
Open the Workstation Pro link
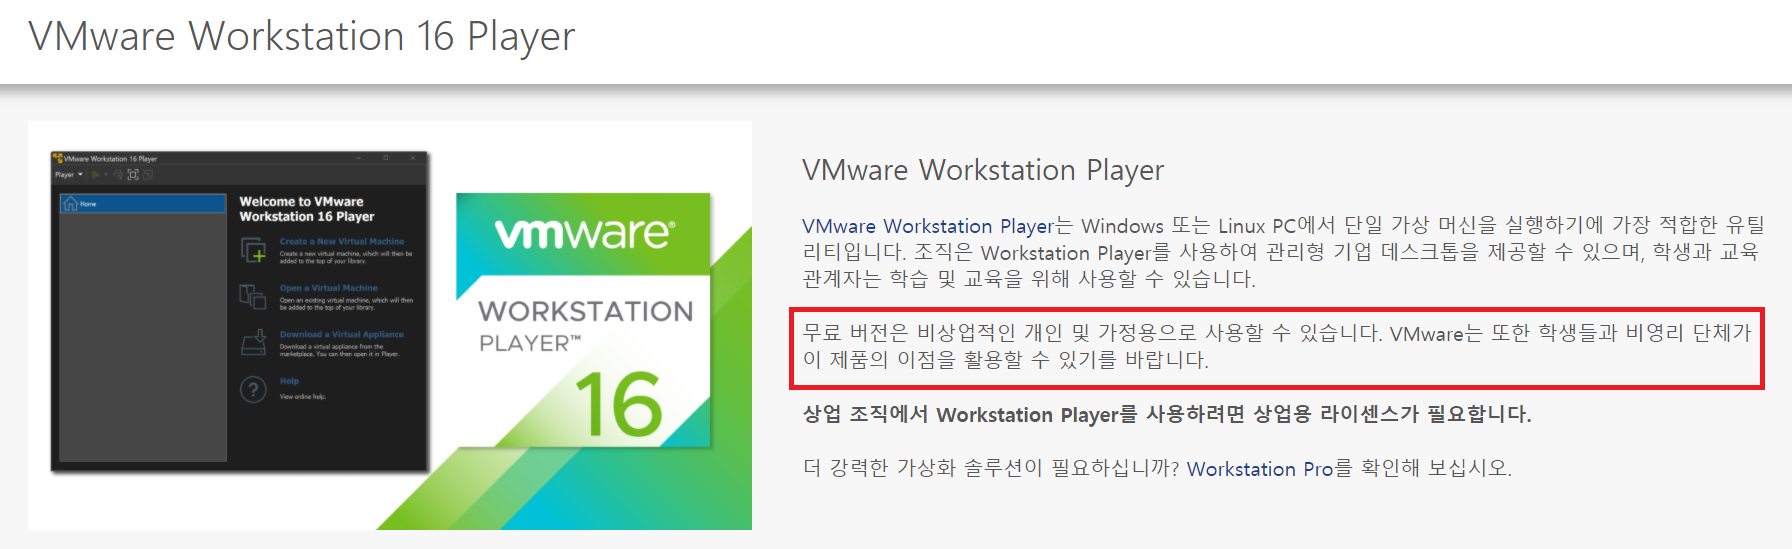(1260, 468)
